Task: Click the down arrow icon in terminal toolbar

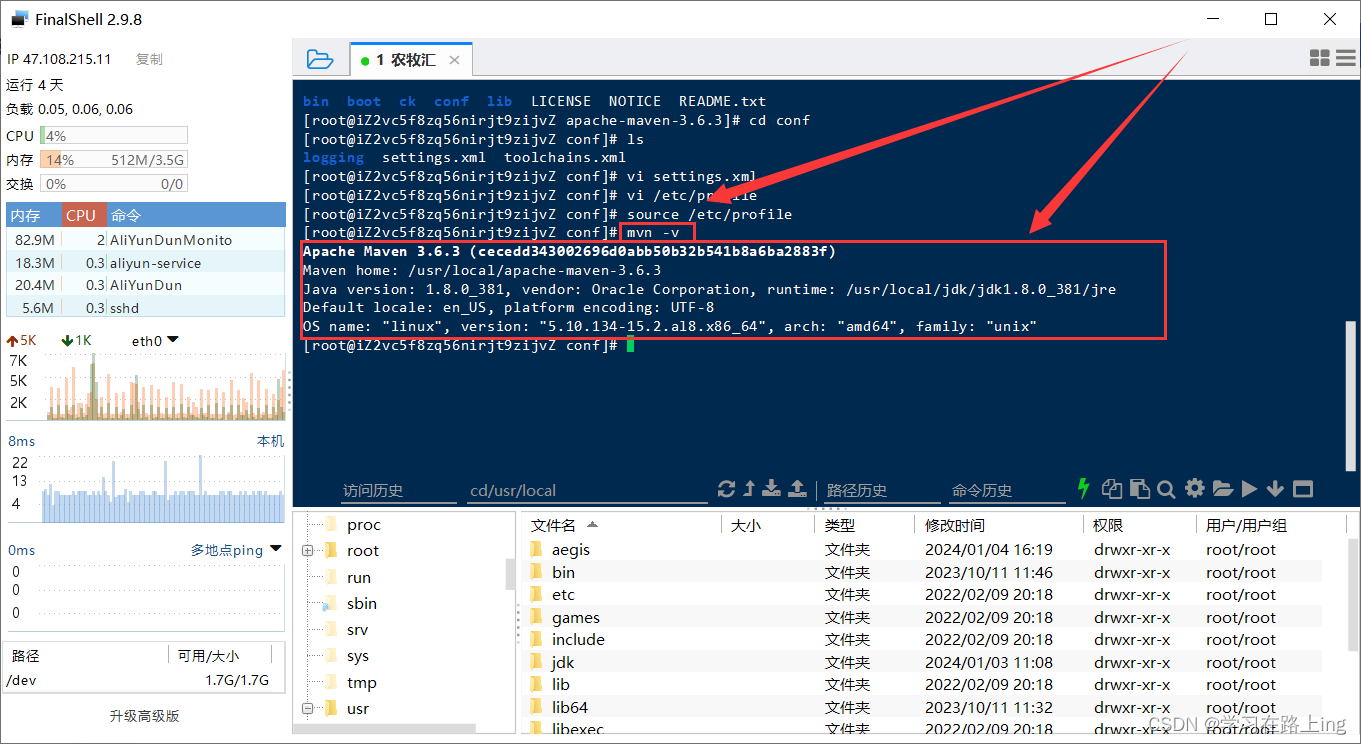Action: (x=1275, y=489)
